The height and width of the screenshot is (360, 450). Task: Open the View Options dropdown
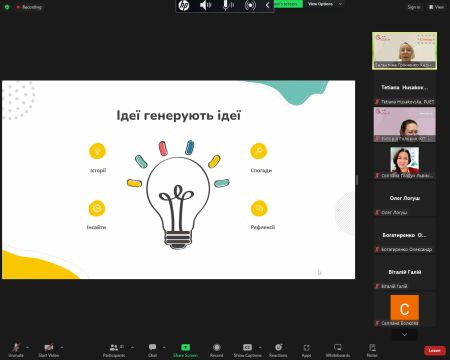pos(324,4)
